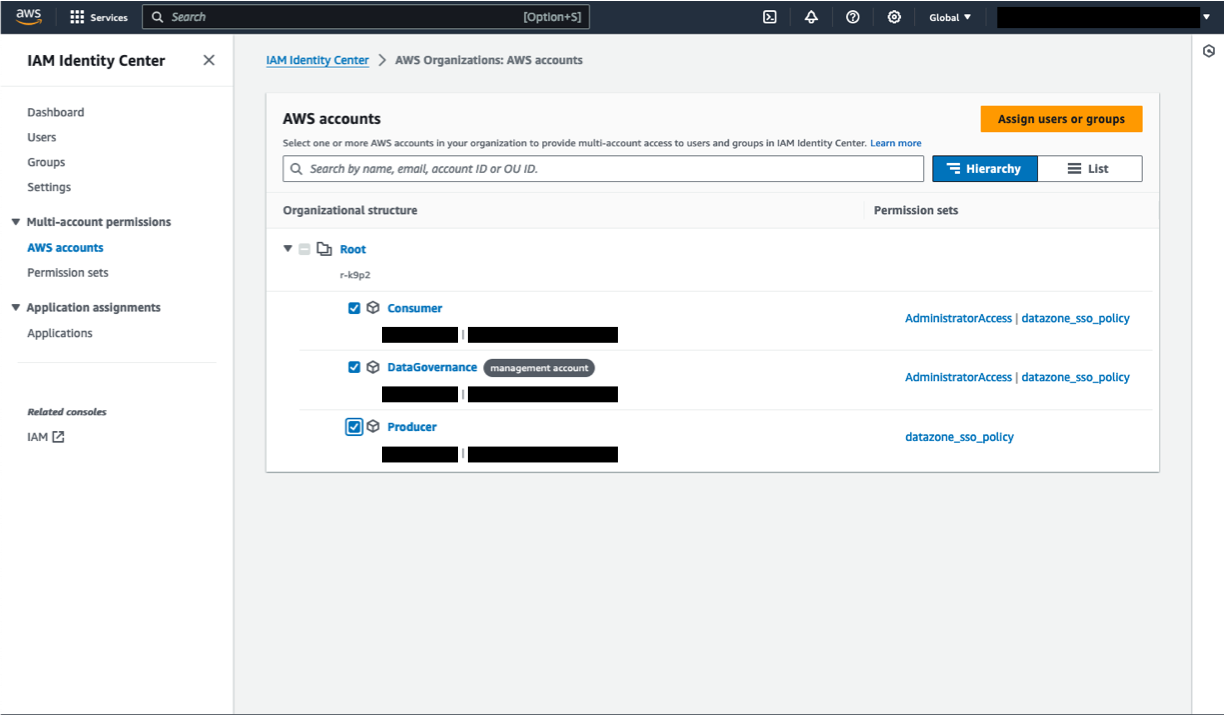Open the notifications bell
The image size is (1224, 716).
811,17
